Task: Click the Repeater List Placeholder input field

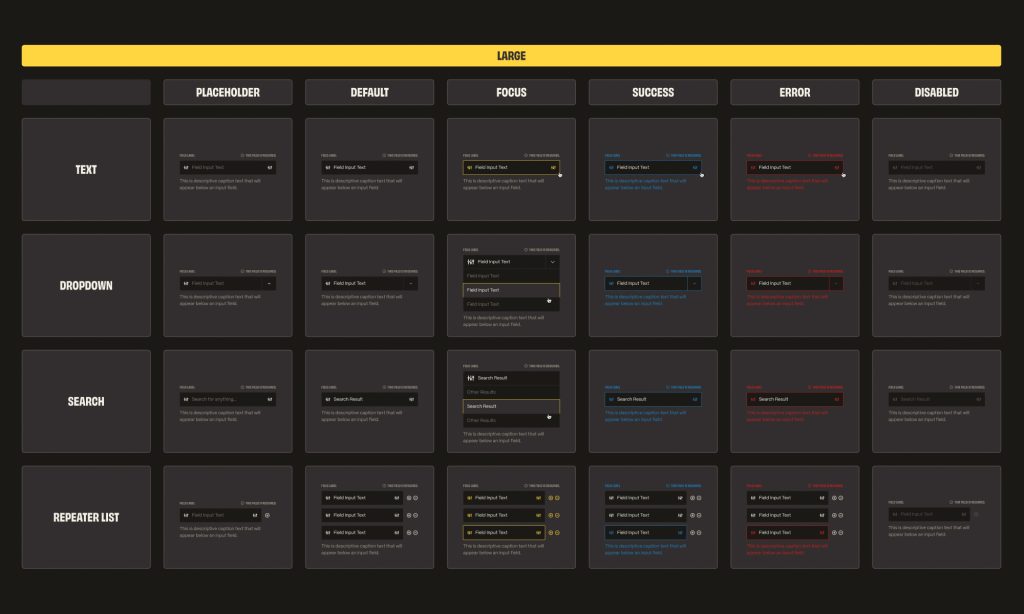Action: click(221, 515)
